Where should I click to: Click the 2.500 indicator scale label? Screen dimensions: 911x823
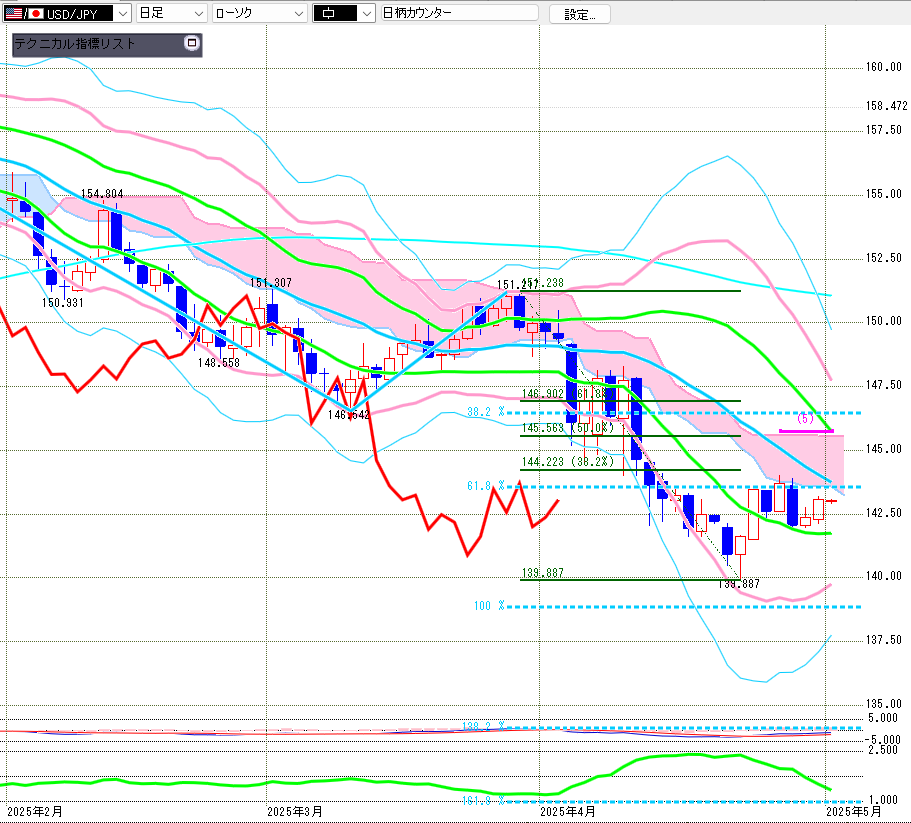pyautogui.click(x=883, y=750)
